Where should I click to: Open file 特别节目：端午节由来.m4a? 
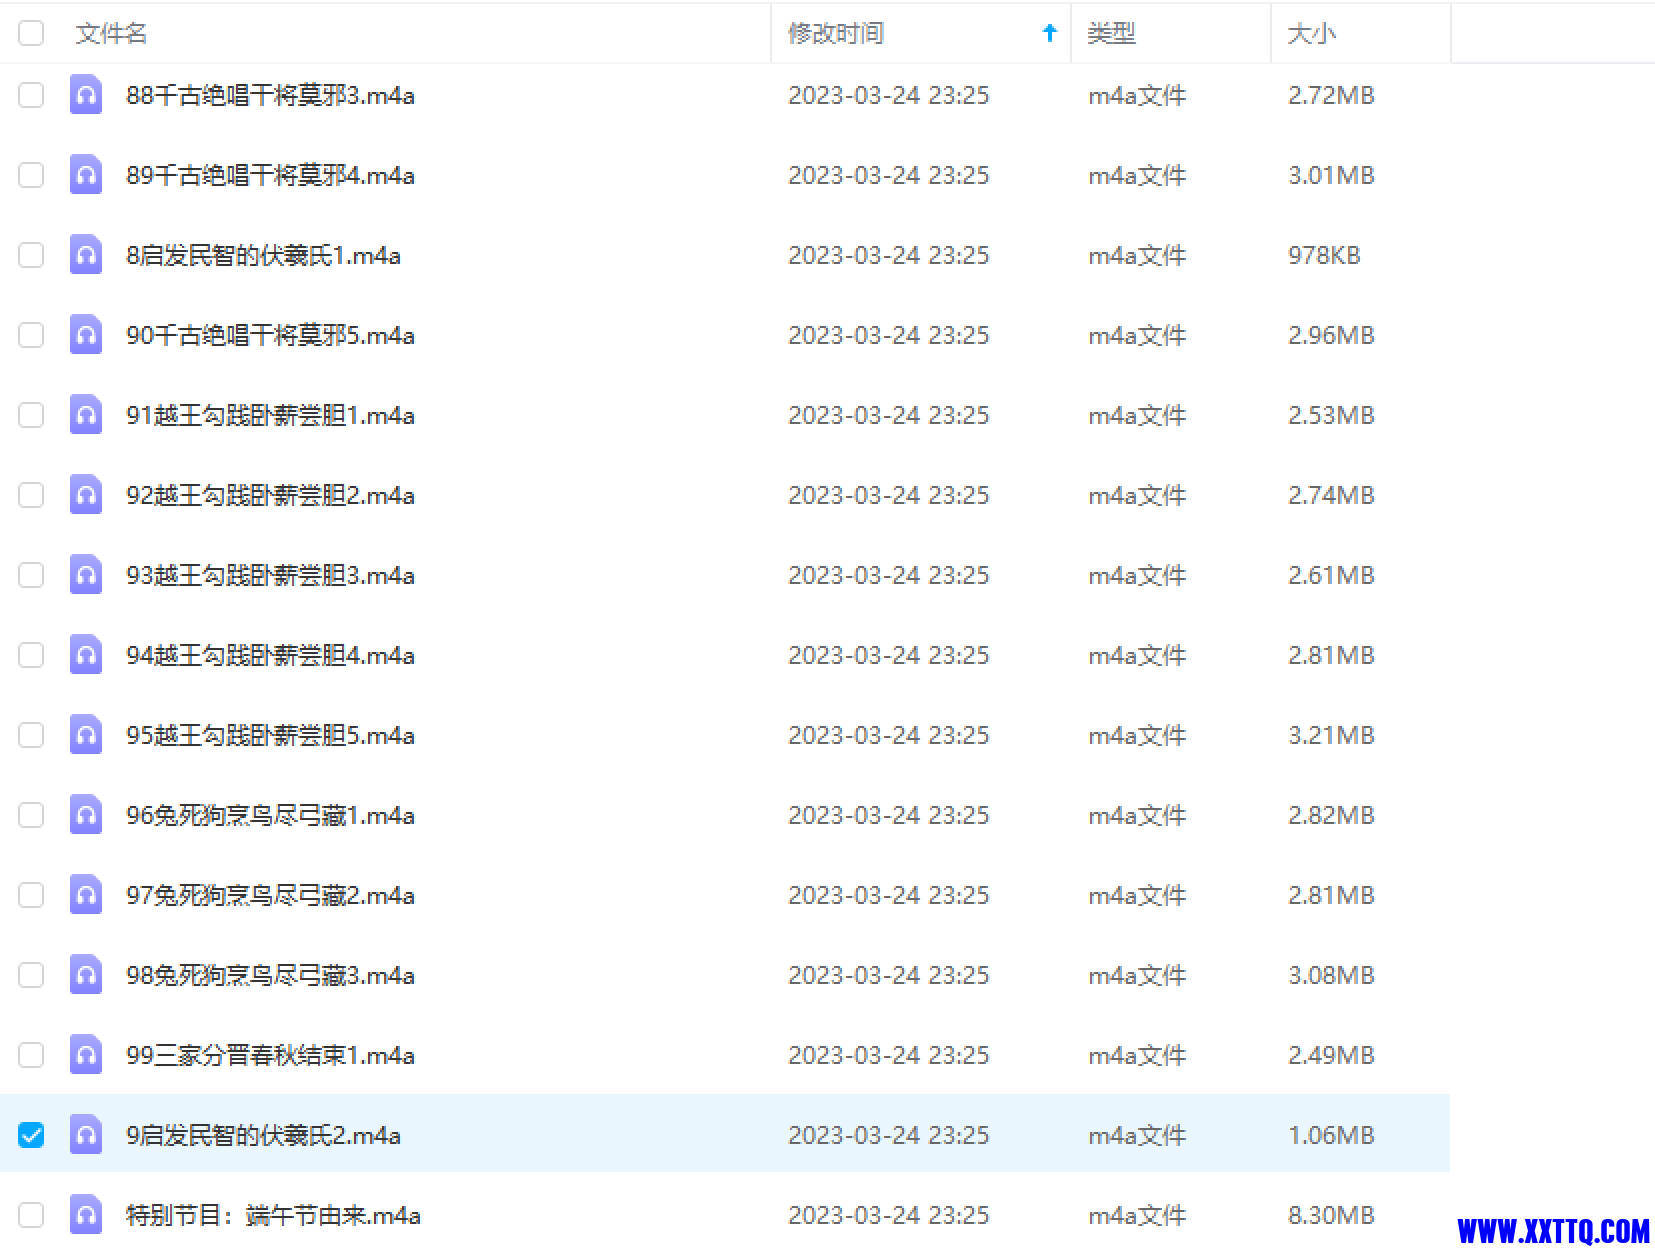click(x=273, y=1215)
